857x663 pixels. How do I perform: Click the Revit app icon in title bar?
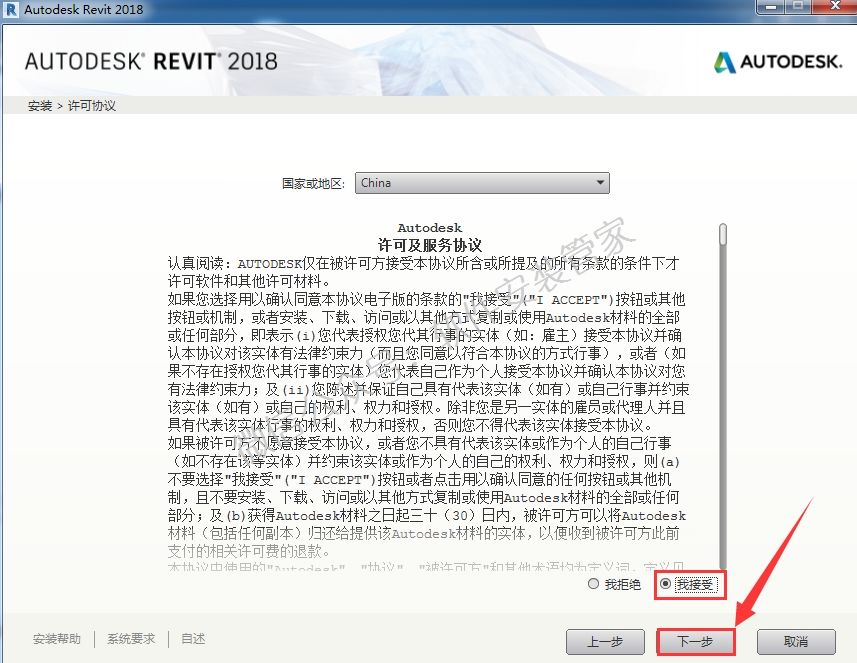[x=12, y=9]
